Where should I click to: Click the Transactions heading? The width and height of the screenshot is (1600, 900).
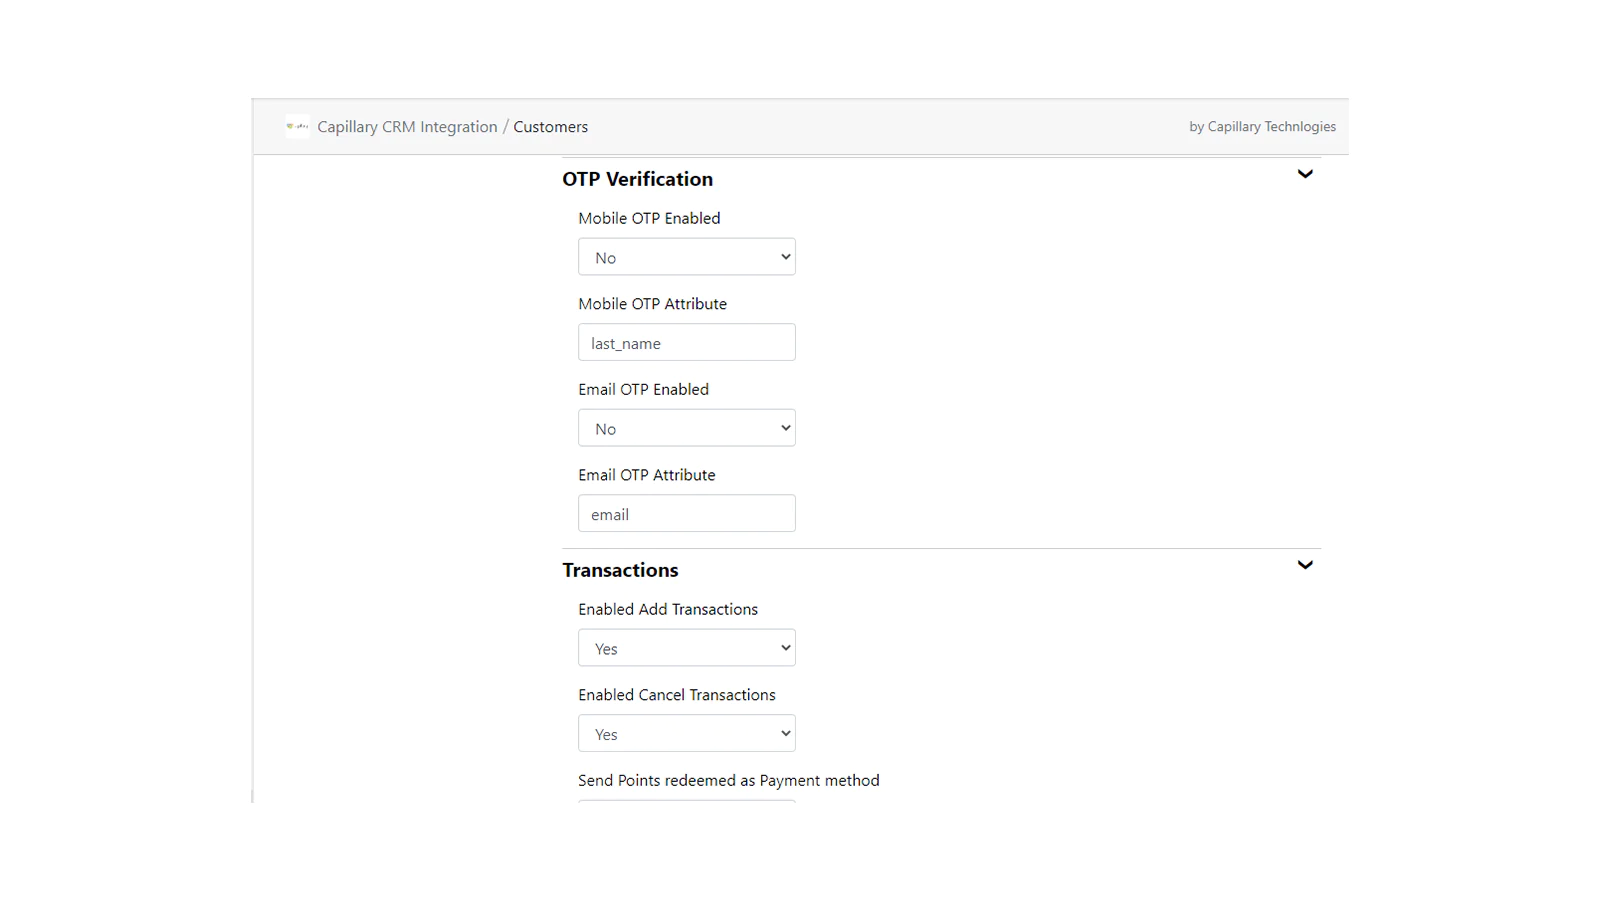coord(620,570)
